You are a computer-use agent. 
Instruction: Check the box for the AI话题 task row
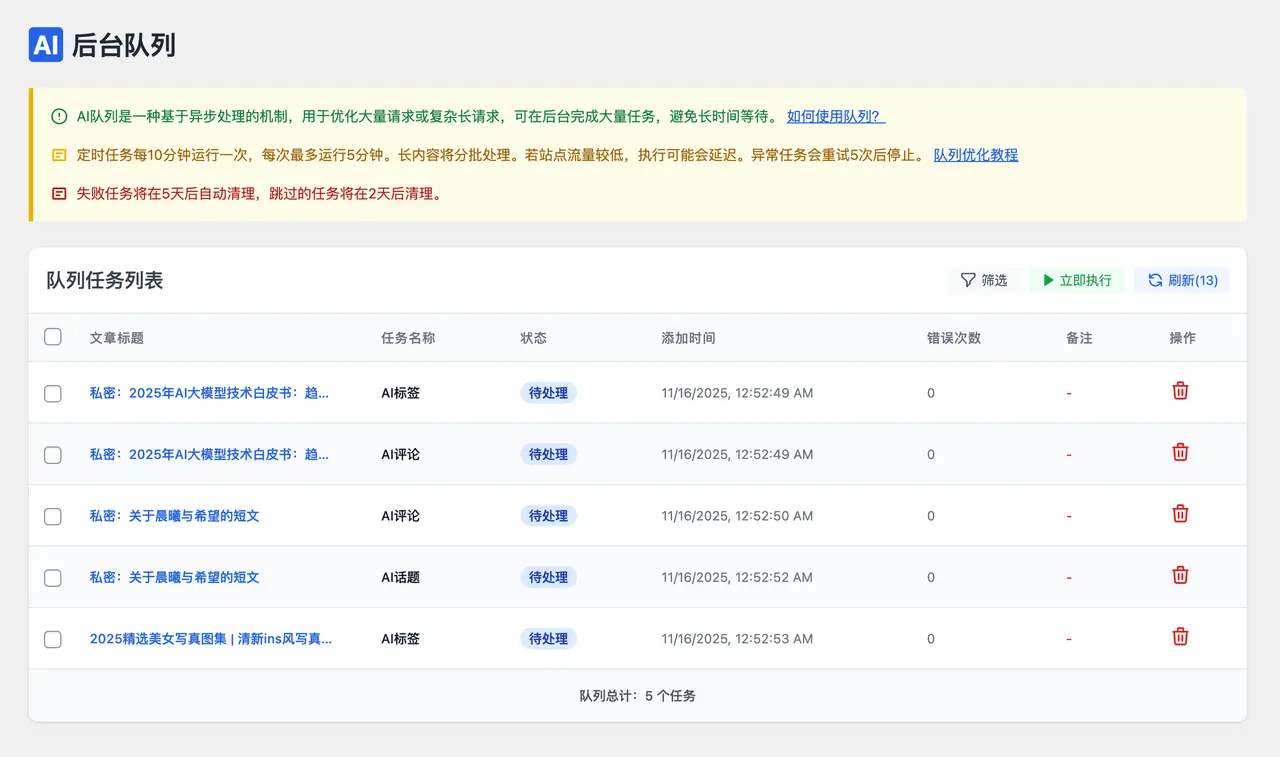[x=53, y=578]
